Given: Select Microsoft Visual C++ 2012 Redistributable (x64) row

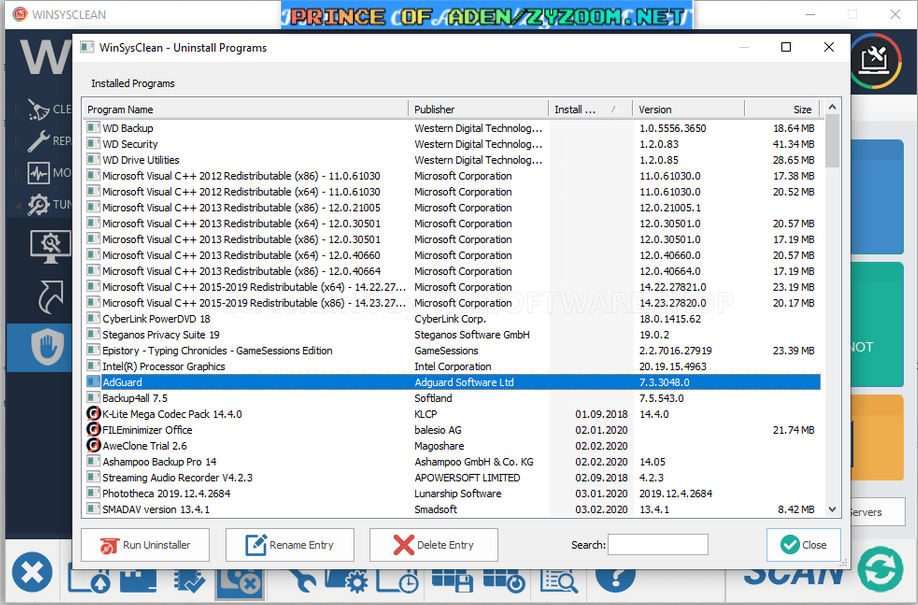Looking at the screenshot, I should 453,192.
